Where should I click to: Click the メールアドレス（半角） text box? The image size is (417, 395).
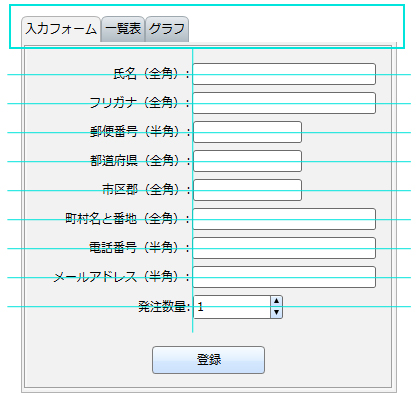point(284,277)
